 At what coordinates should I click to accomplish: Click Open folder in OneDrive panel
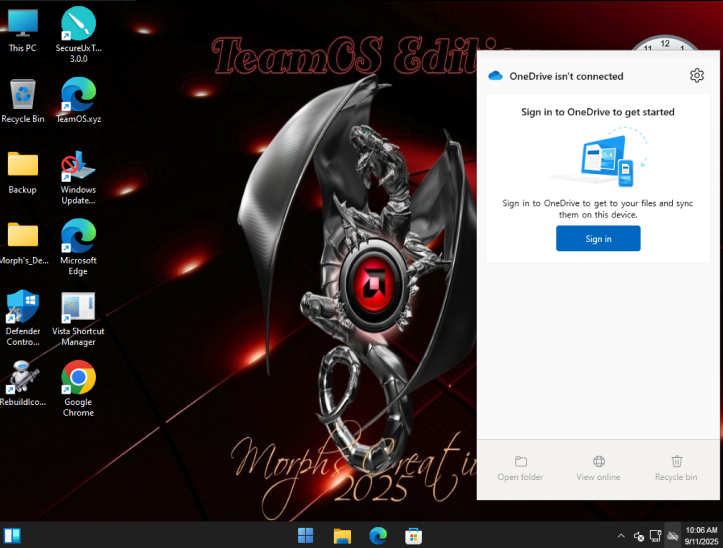(520, 468)
